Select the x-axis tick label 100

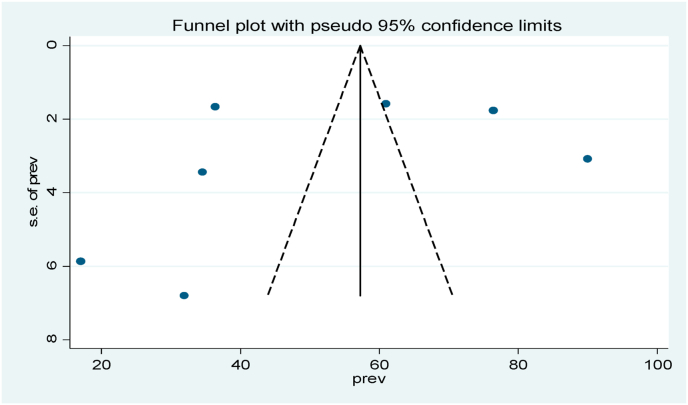pyautogui.click(x=657, y=364)
